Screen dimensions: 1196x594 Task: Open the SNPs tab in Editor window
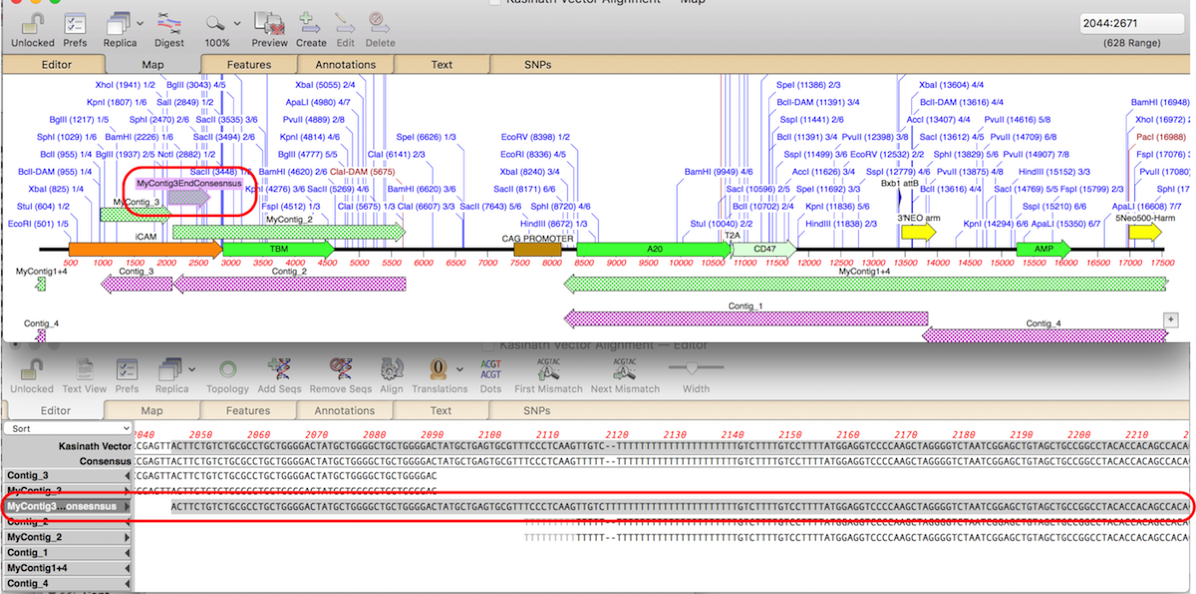coord(537,411)
